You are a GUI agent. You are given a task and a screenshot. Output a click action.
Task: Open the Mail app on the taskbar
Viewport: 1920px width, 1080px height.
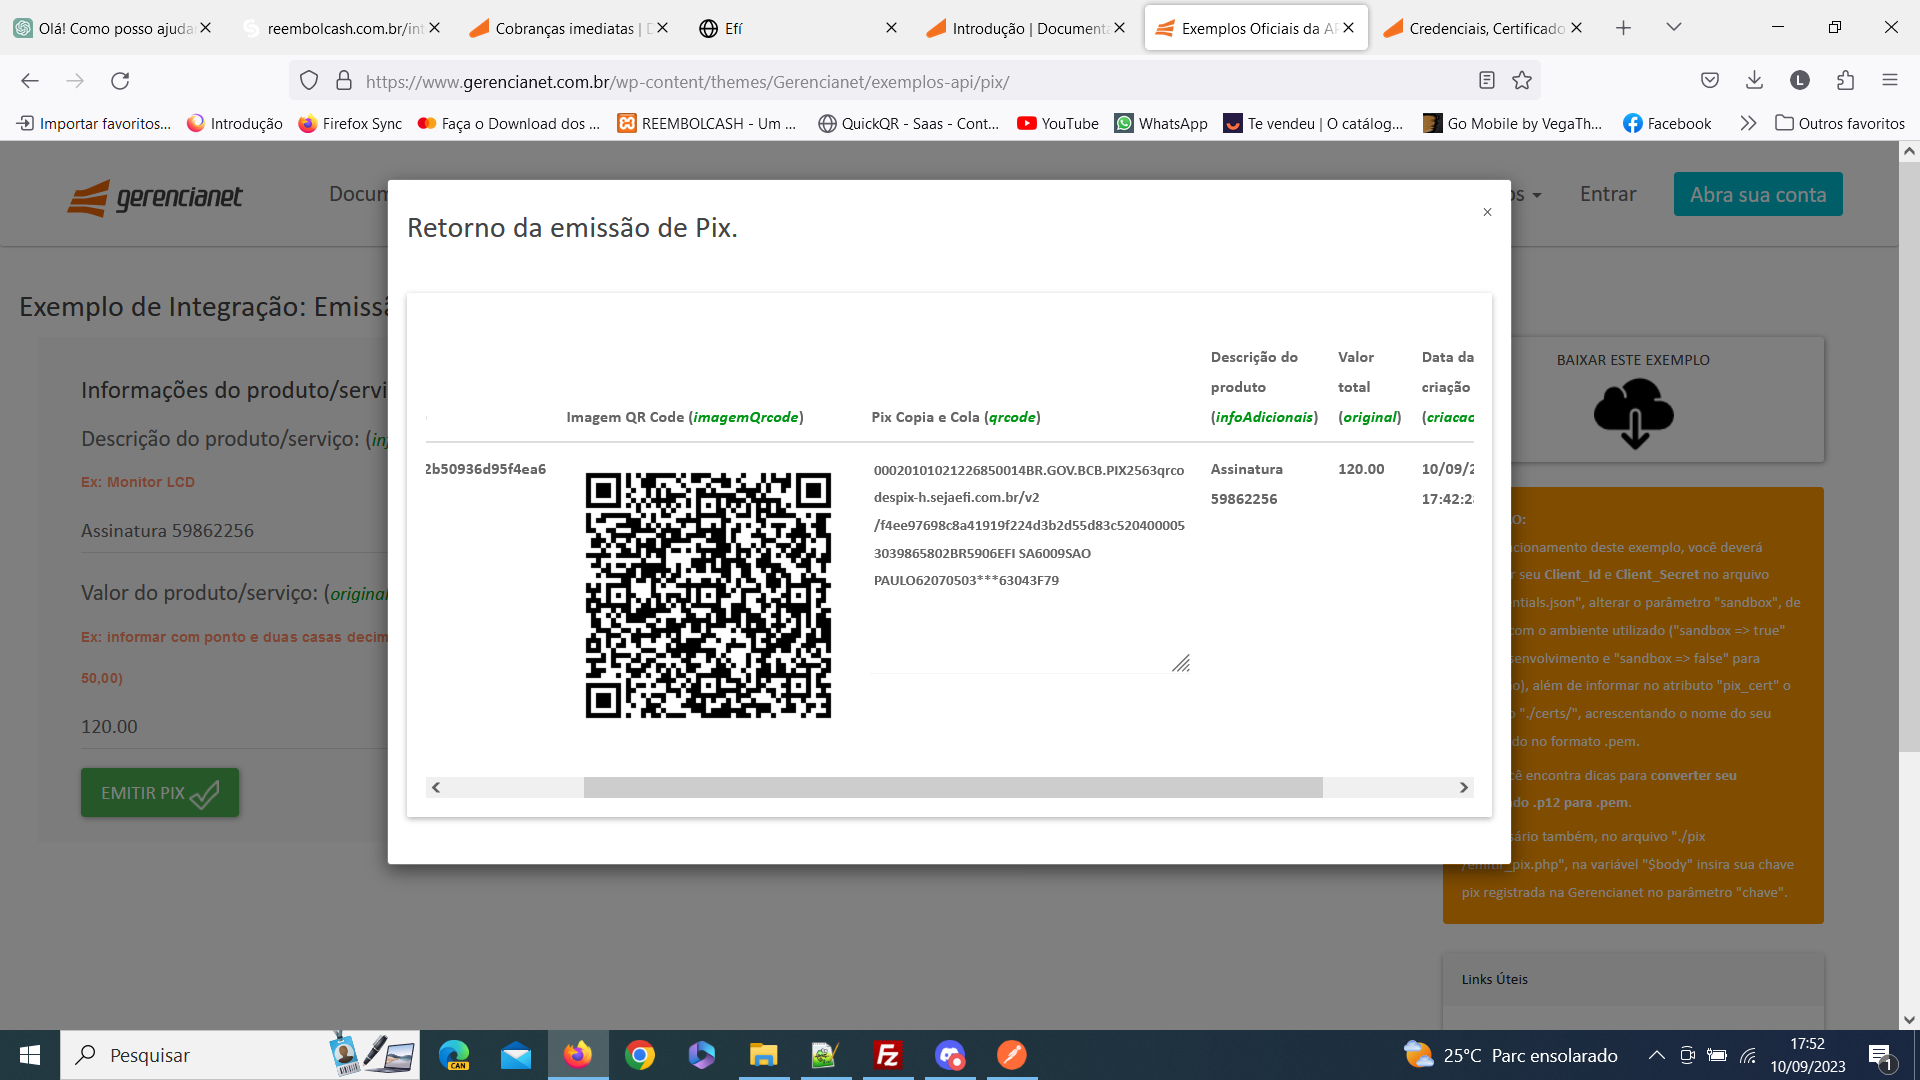coord(516,1055)
